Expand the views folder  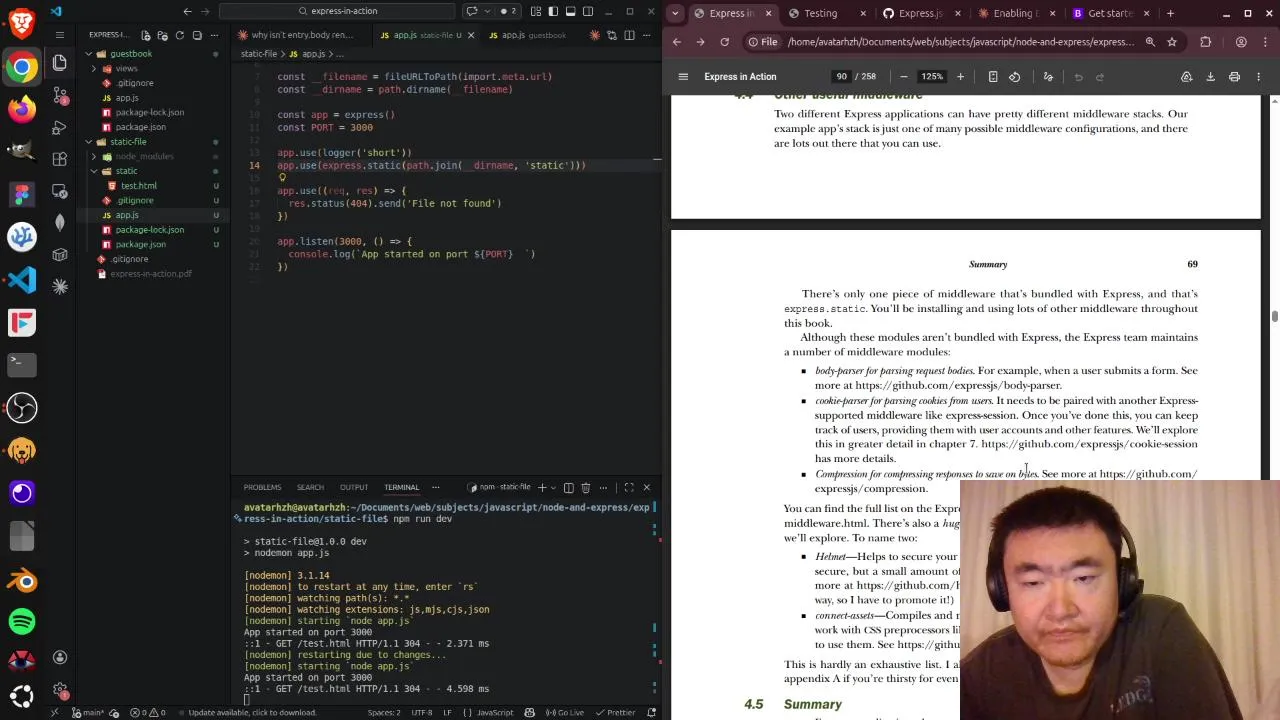pos(126,69)
